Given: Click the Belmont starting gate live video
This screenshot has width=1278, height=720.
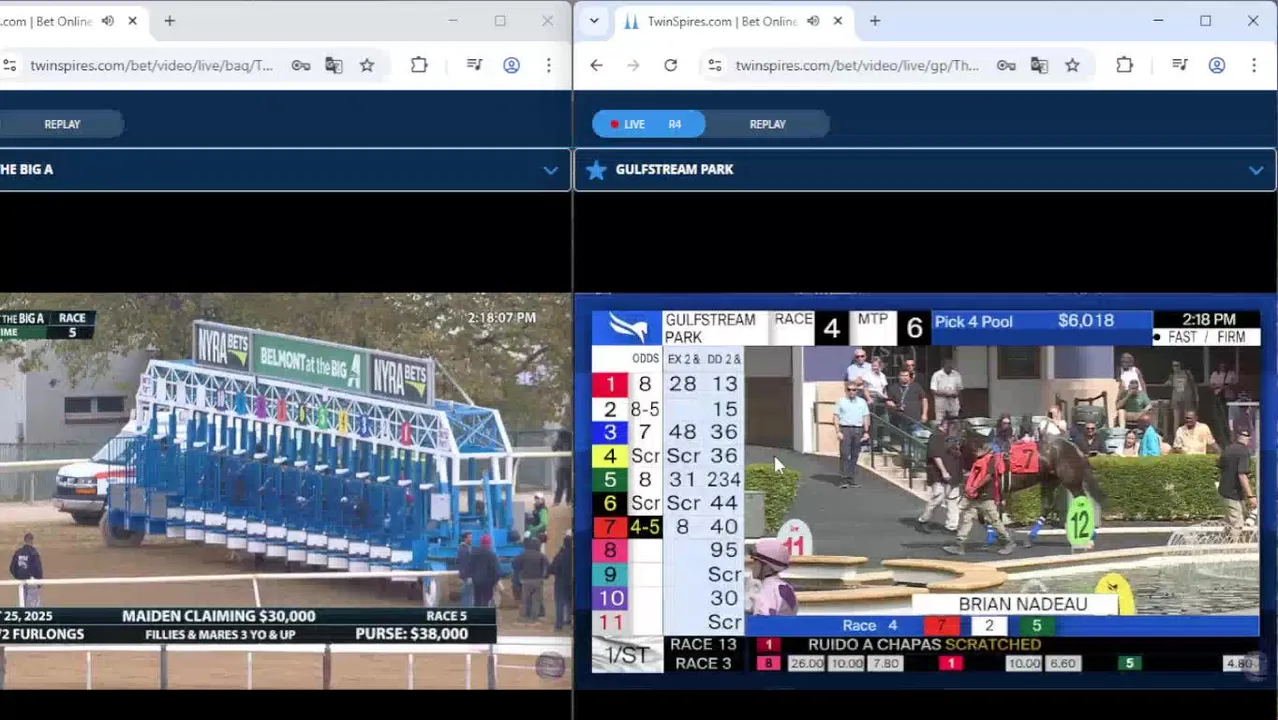Looking at the screenshot, I should point(285,490).
